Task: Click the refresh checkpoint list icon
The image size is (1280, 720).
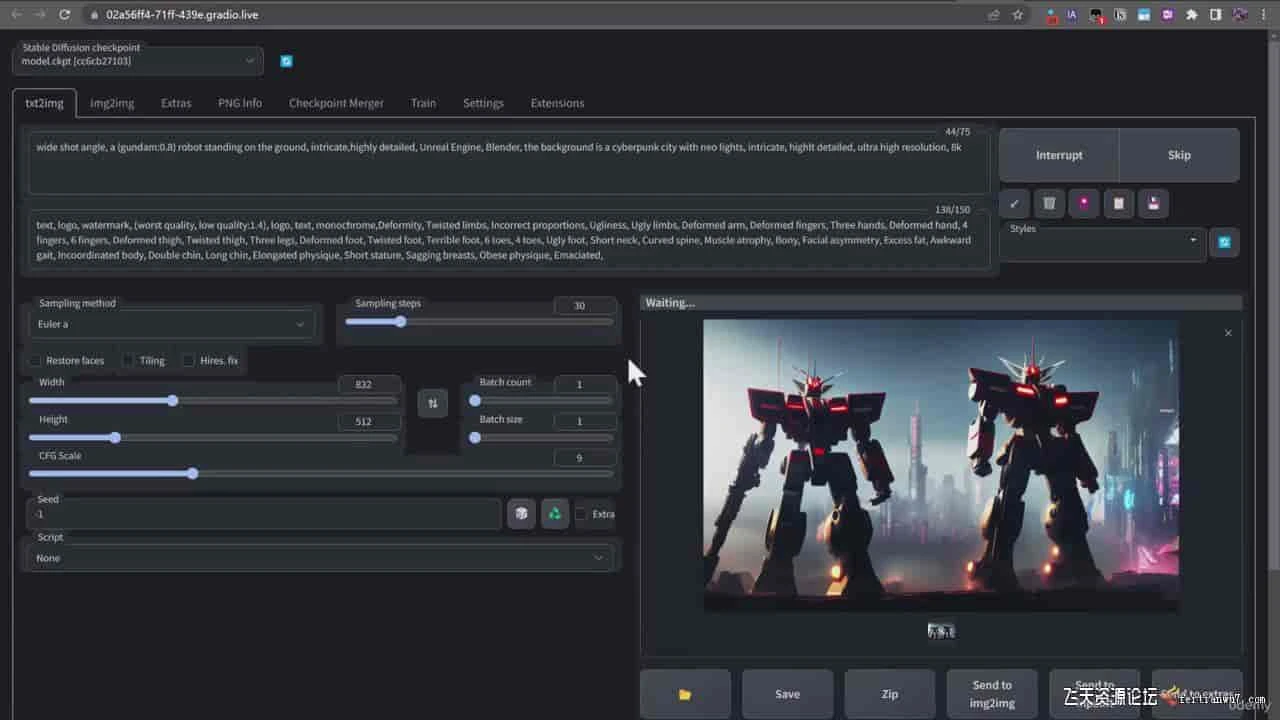Action: coord(286,61)
